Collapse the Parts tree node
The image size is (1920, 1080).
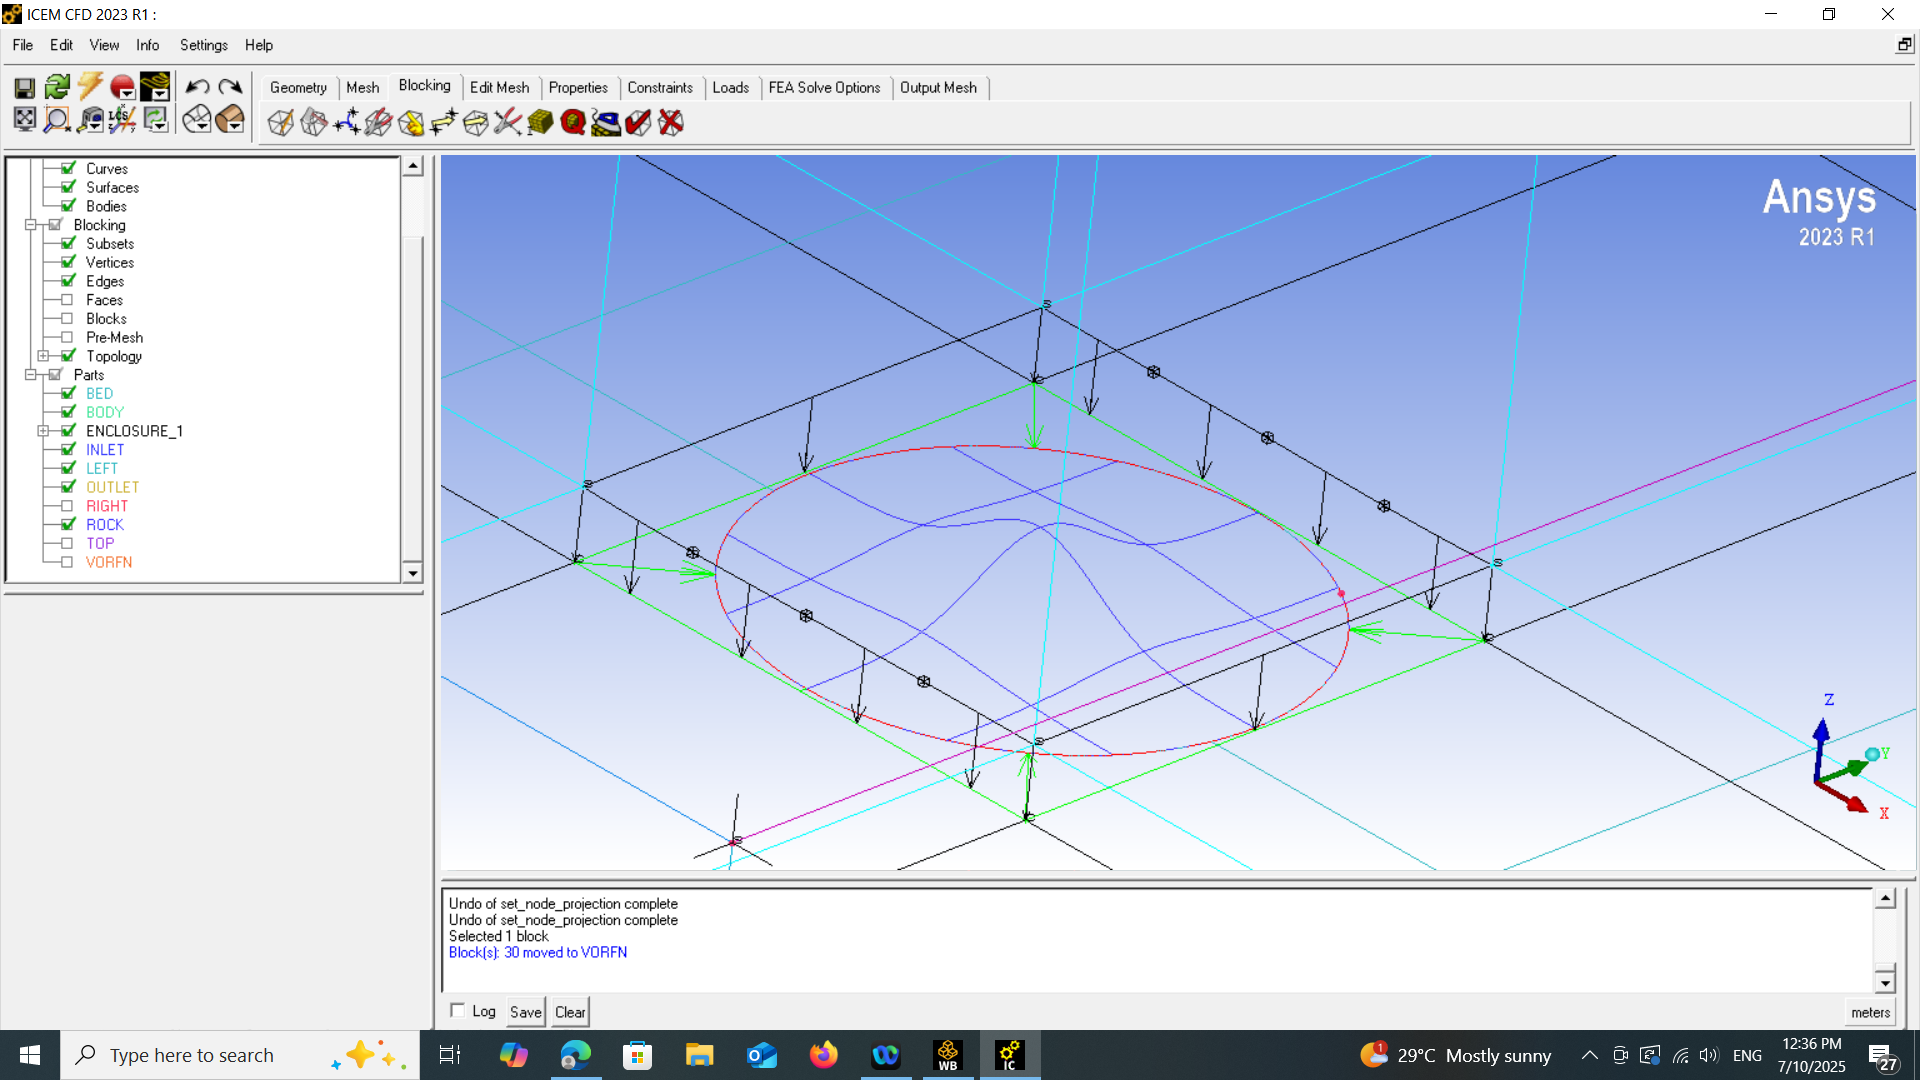pyautogui.click(x=31, y=375)
